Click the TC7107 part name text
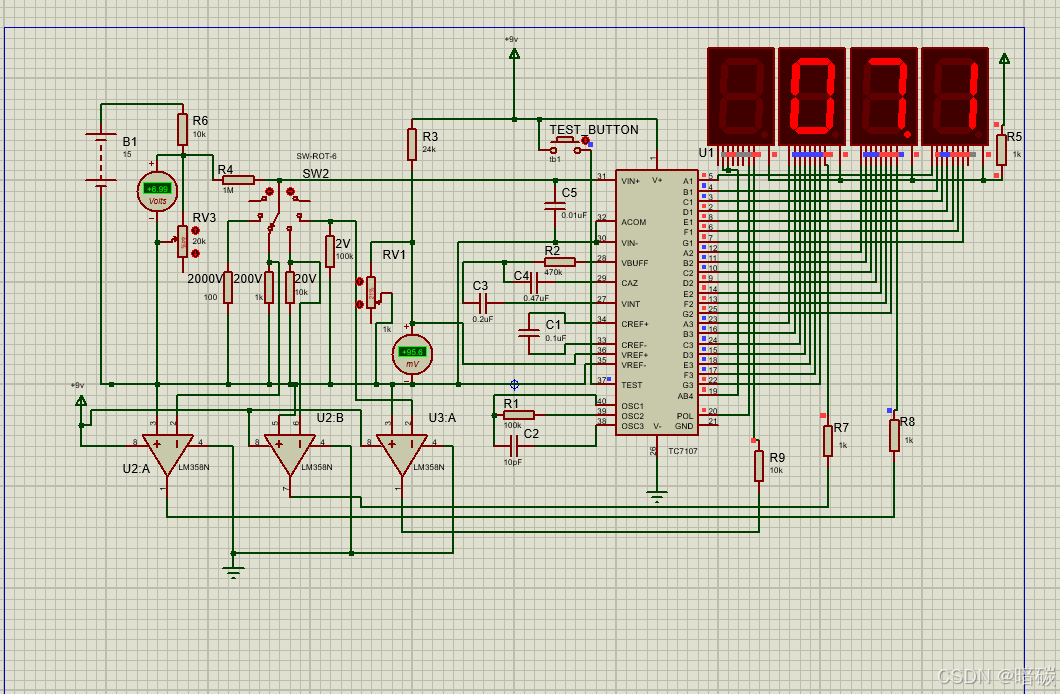The height and width of the screenshot is (694, 1060). (683, 451)
